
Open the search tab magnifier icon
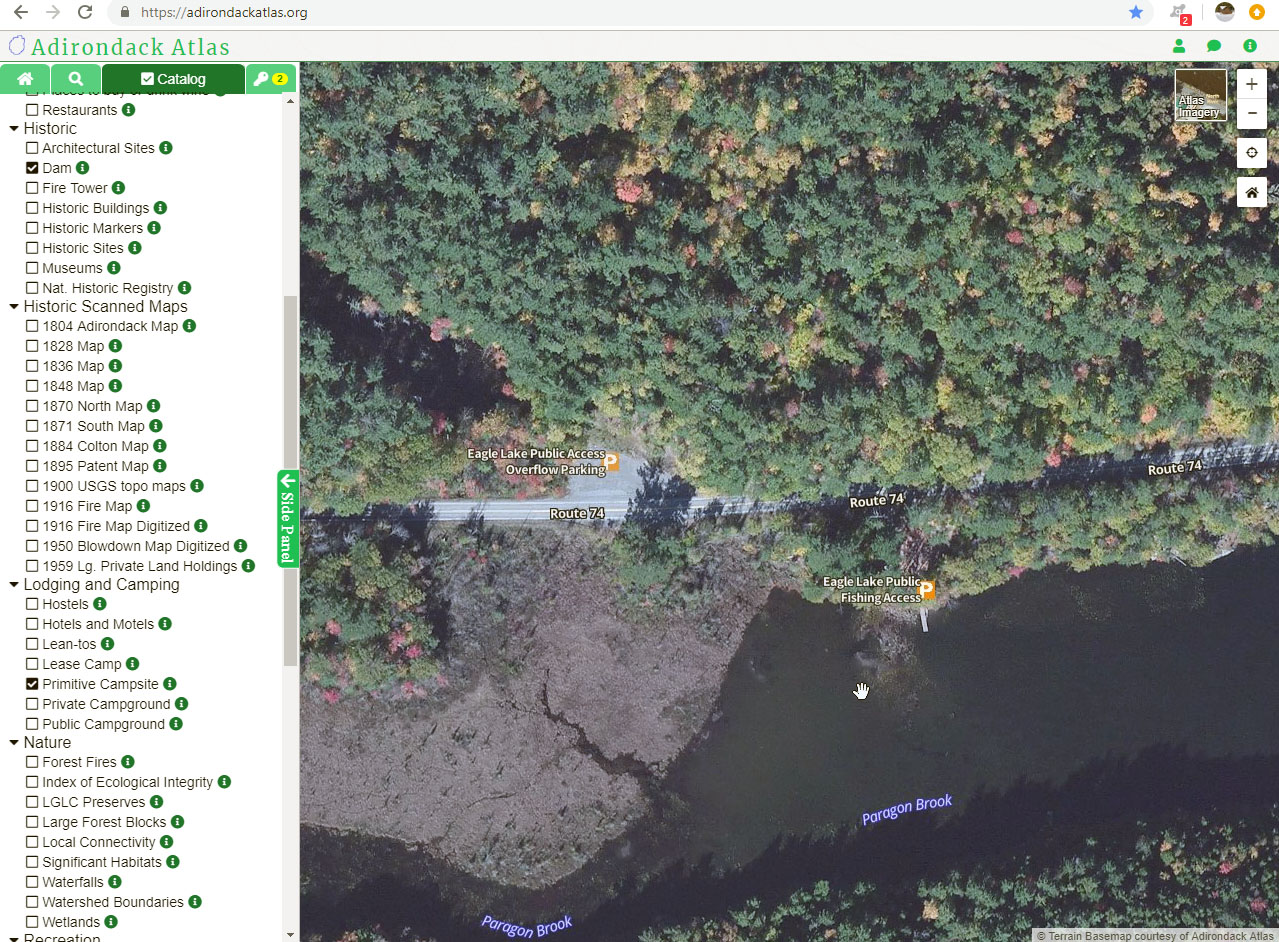(x=76, y=79)
